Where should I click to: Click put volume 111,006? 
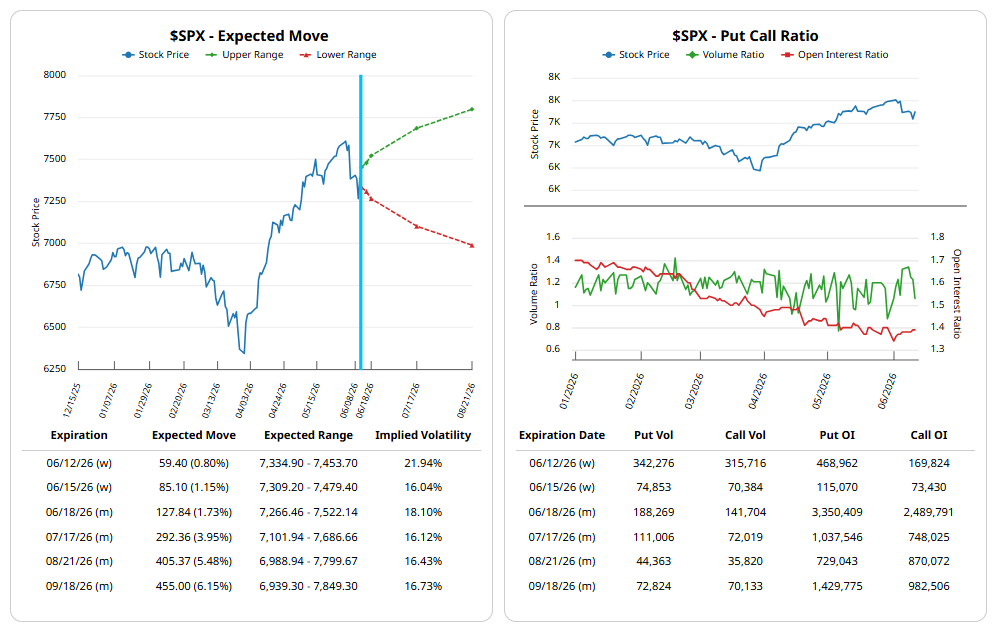coord(654,537)
